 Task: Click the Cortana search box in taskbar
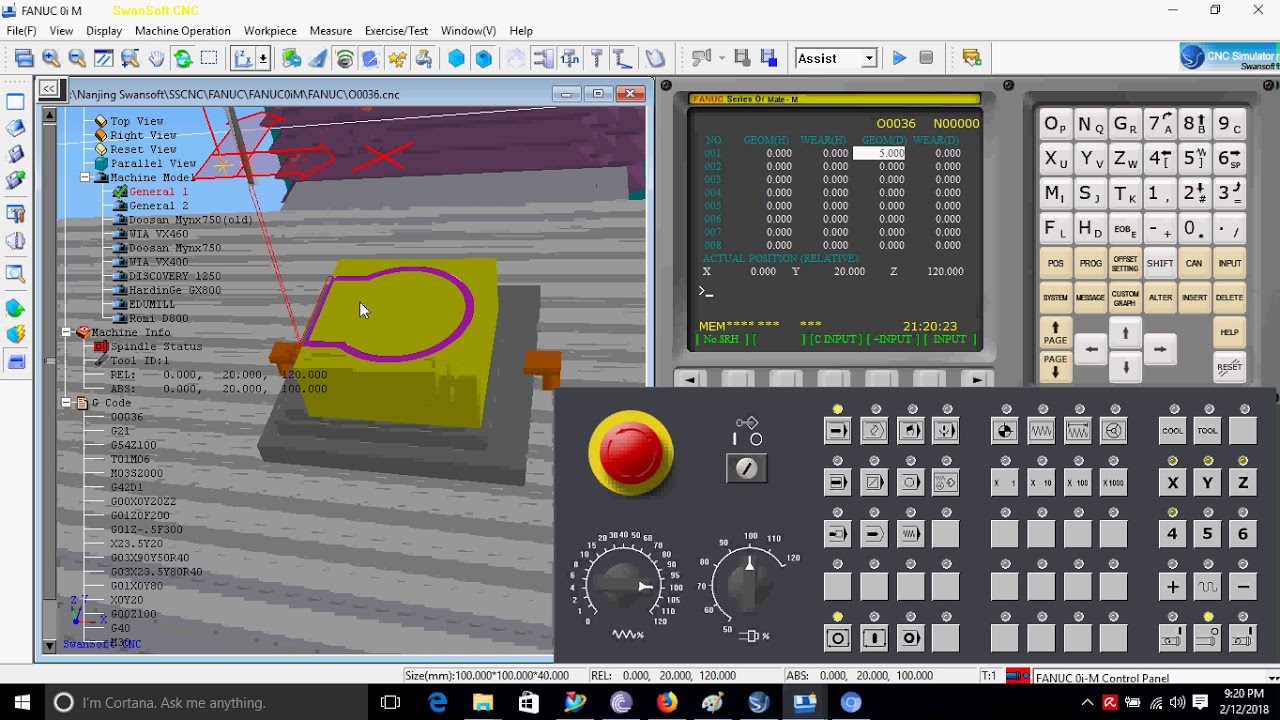pos(205,703)
